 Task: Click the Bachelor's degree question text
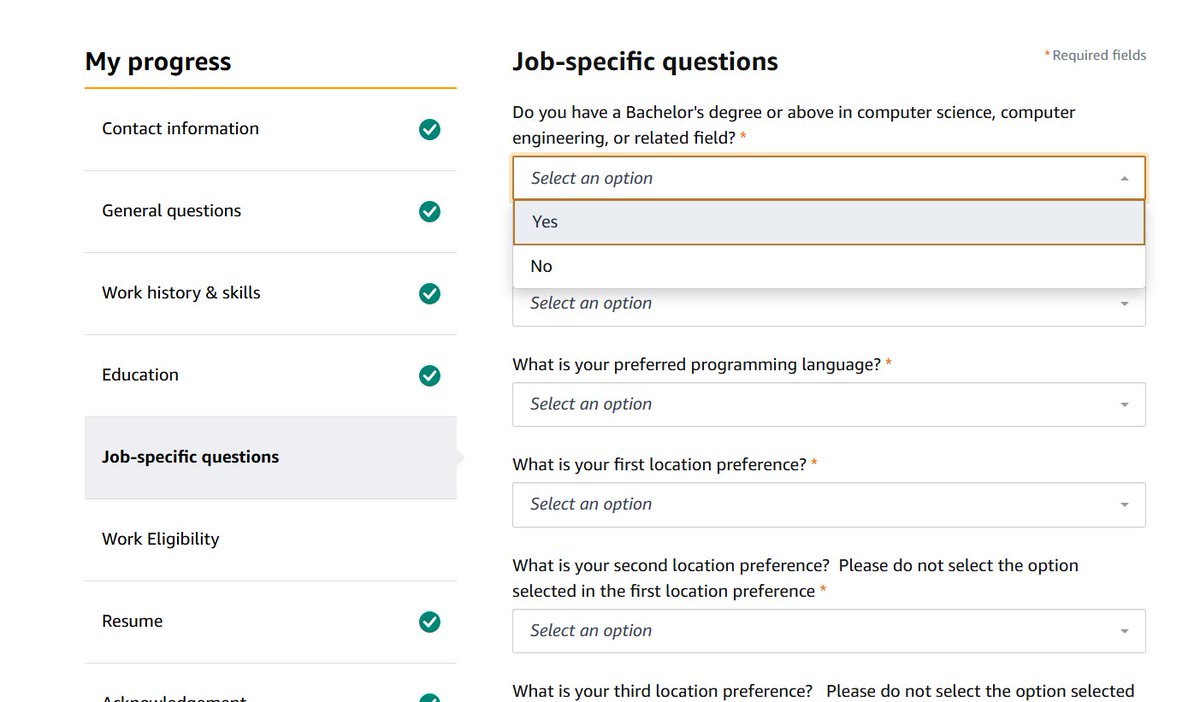pos(794,125)
